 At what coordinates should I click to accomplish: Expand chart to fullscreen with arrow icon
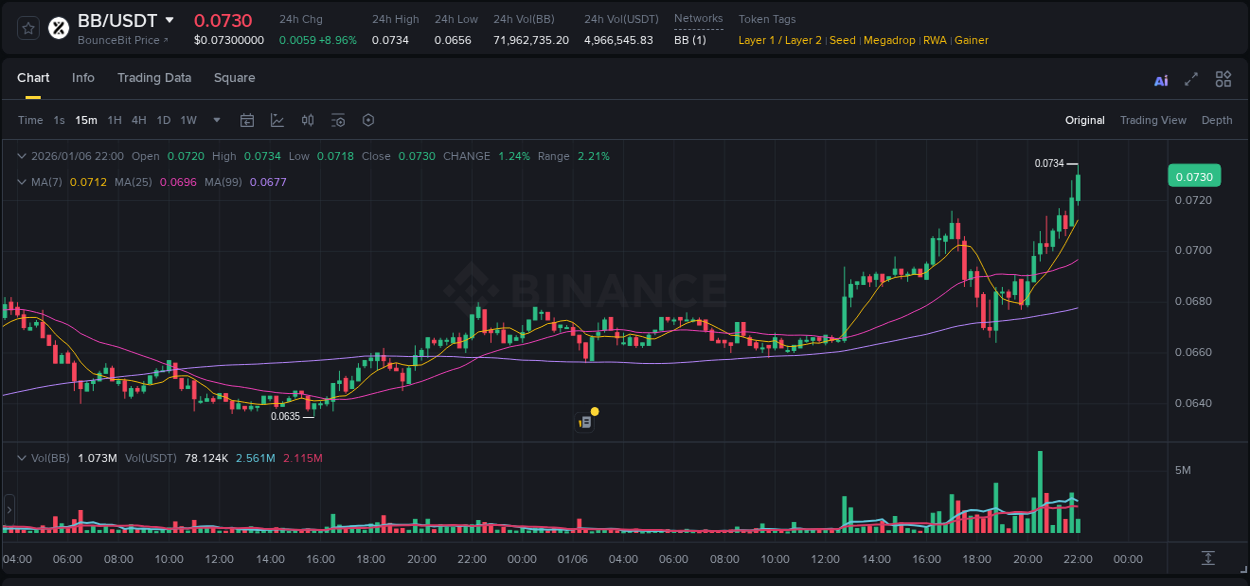[1190, 79]
